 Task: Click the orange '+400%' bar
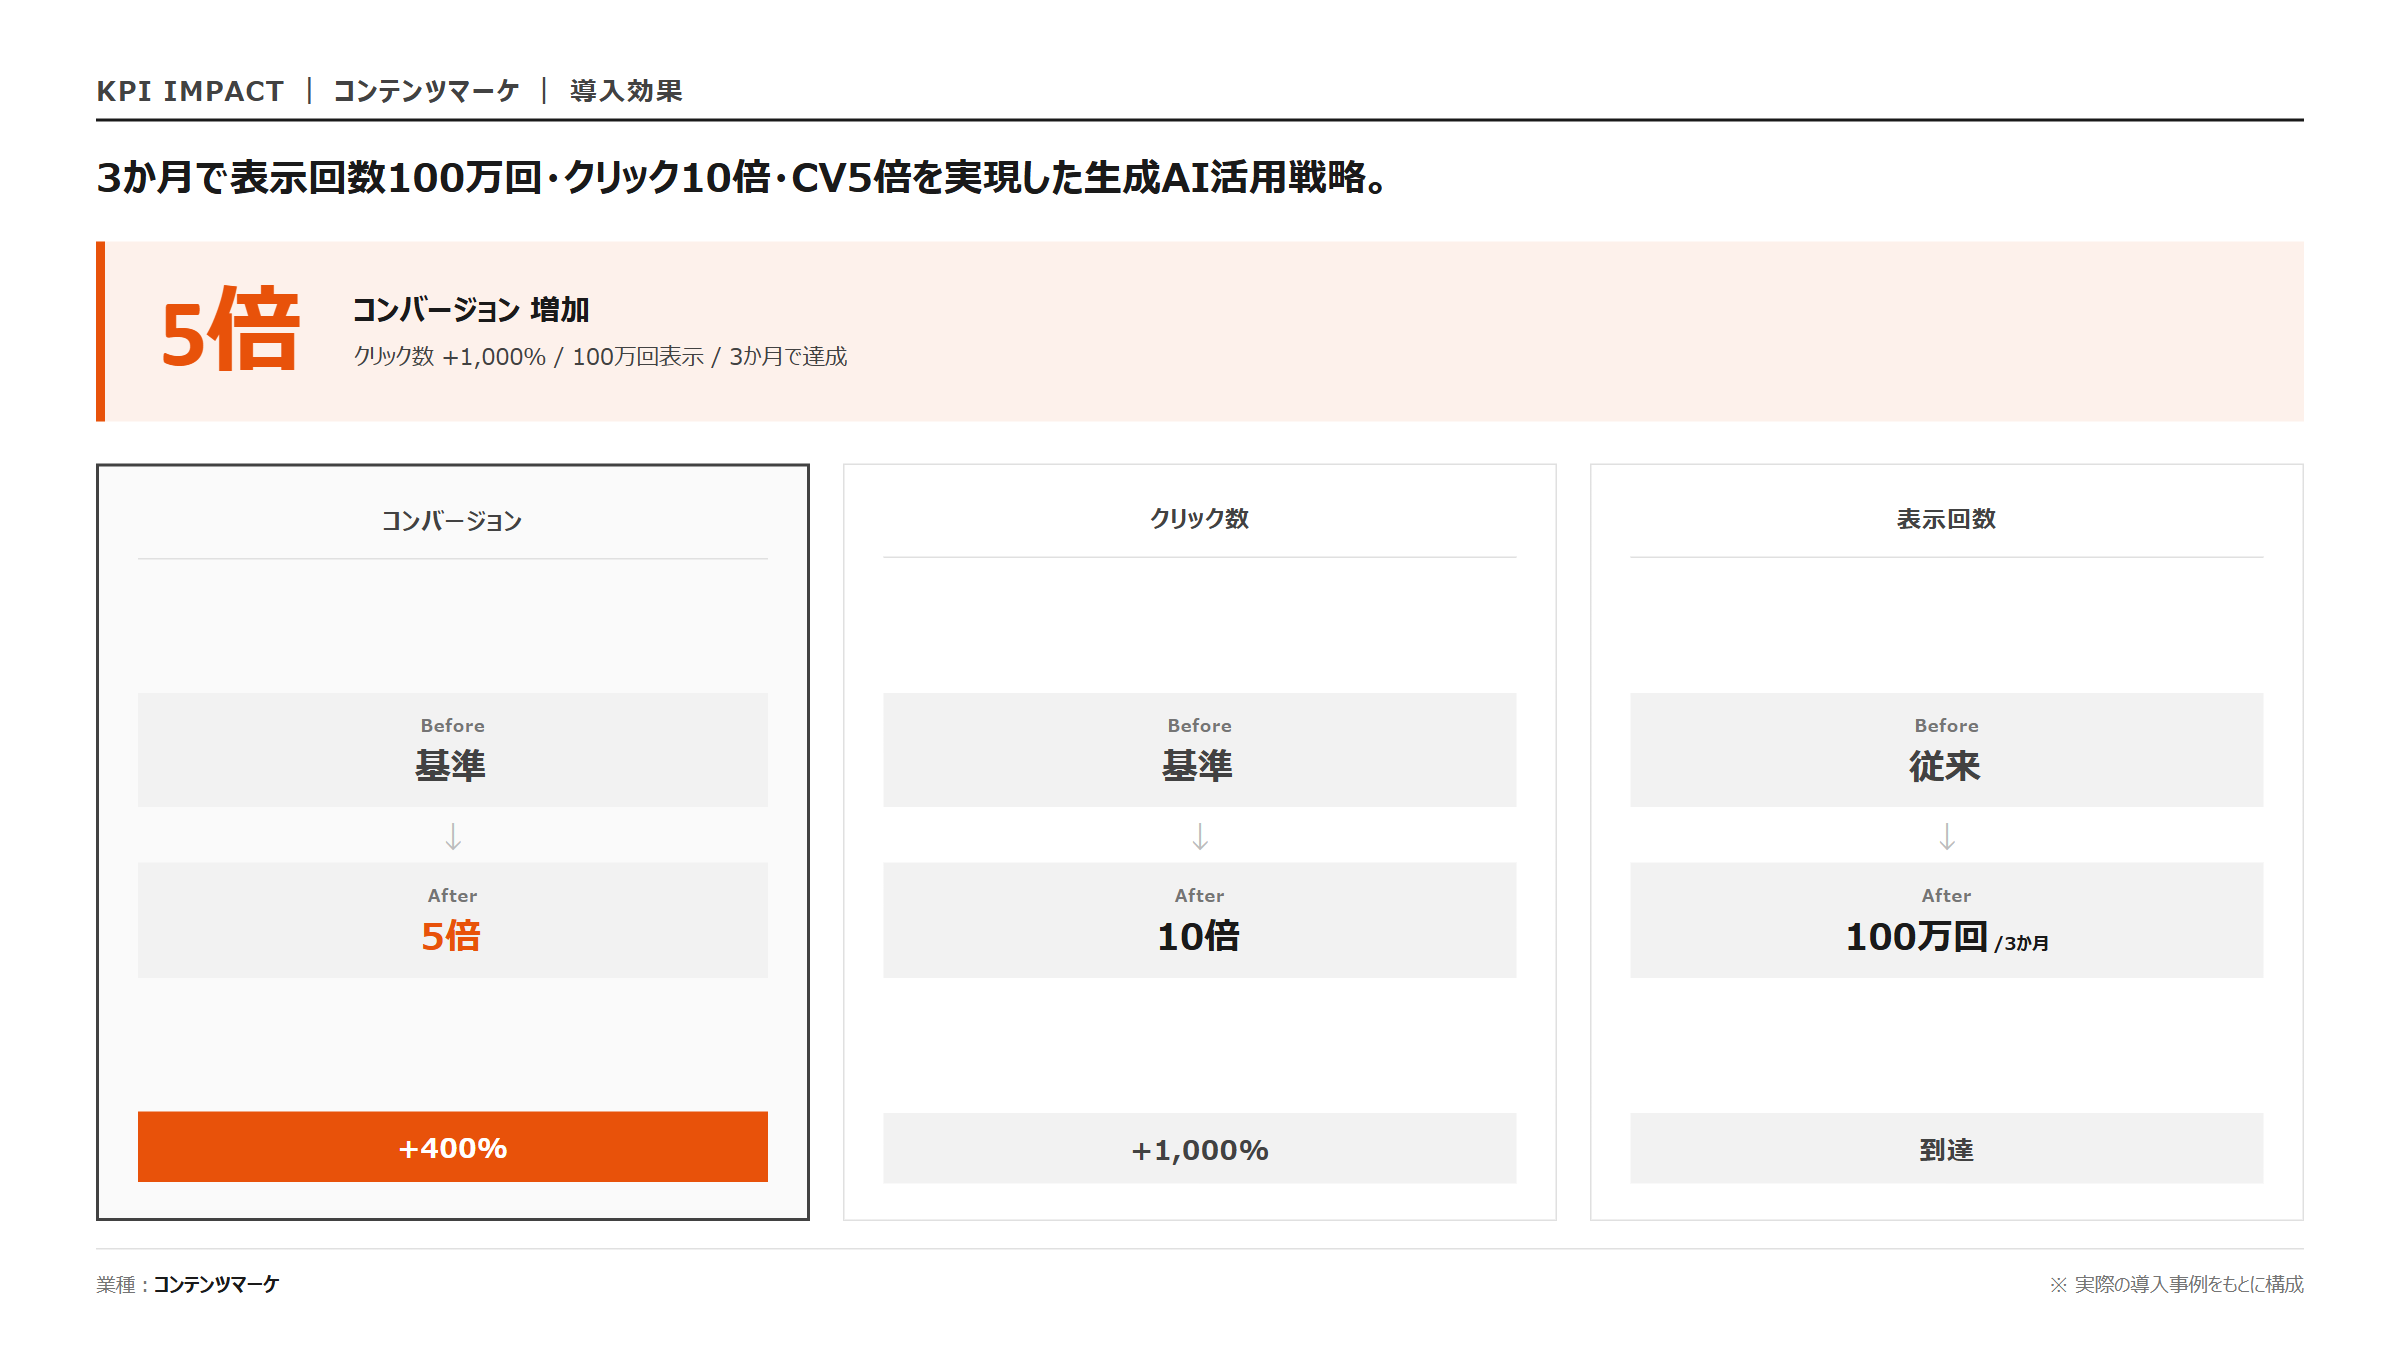tap(453, 1147)
